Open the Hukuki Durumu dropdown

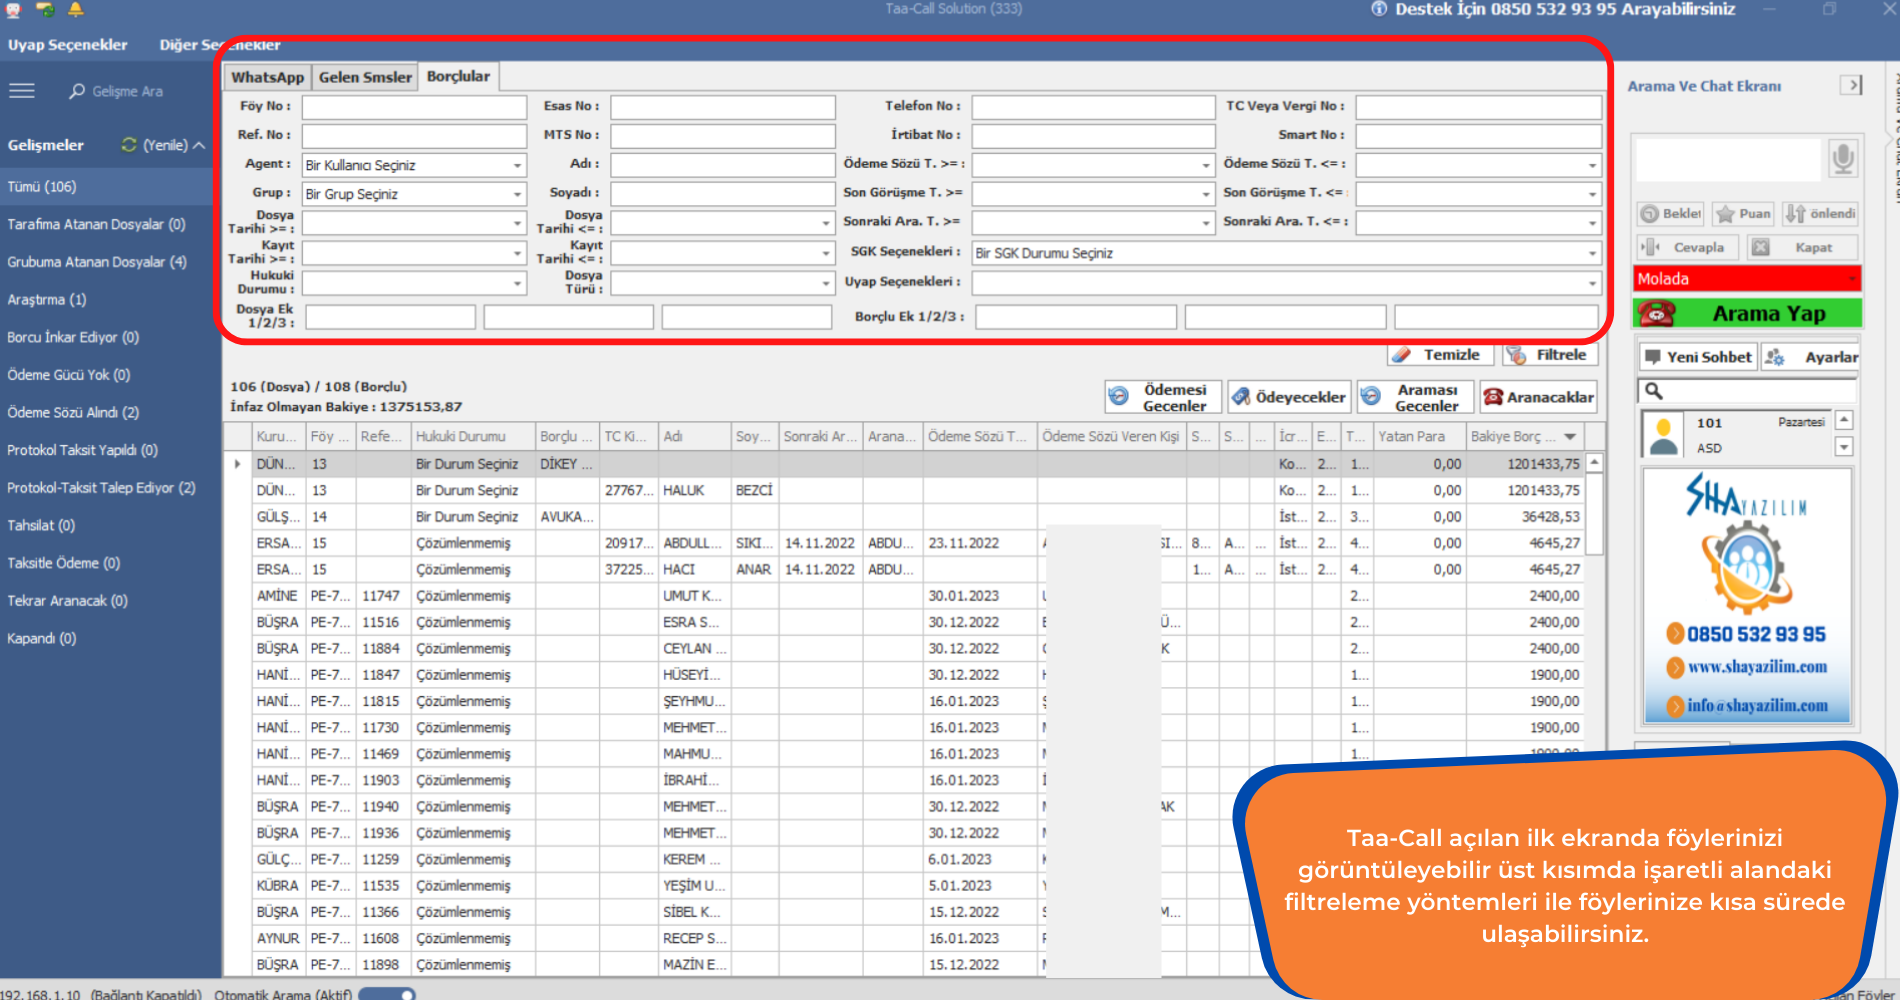(517, 283)
